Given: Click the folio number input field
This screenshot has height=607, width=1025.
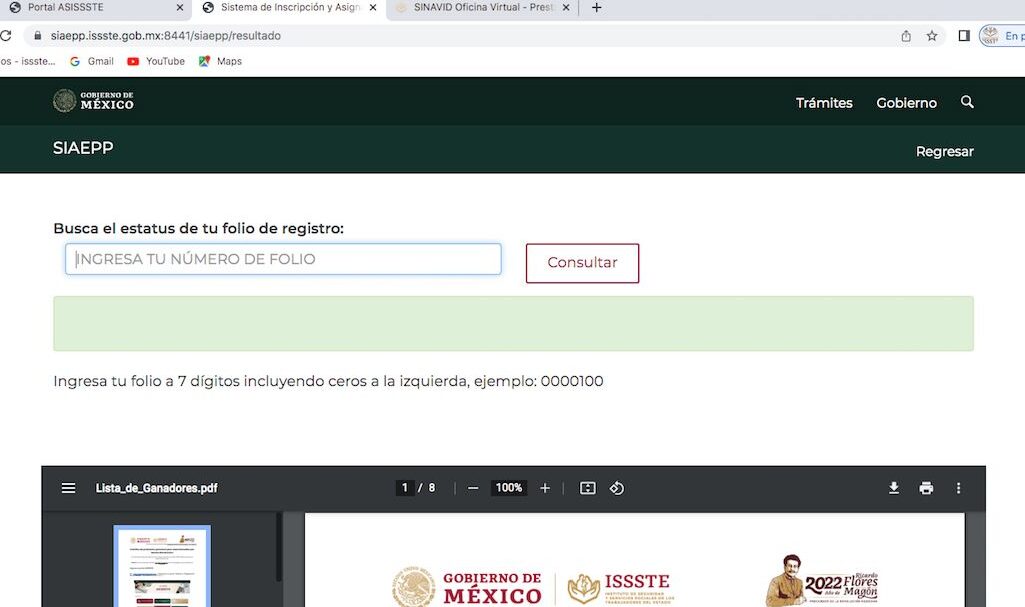Looking at the screenshot, I should tap(282, 259).
